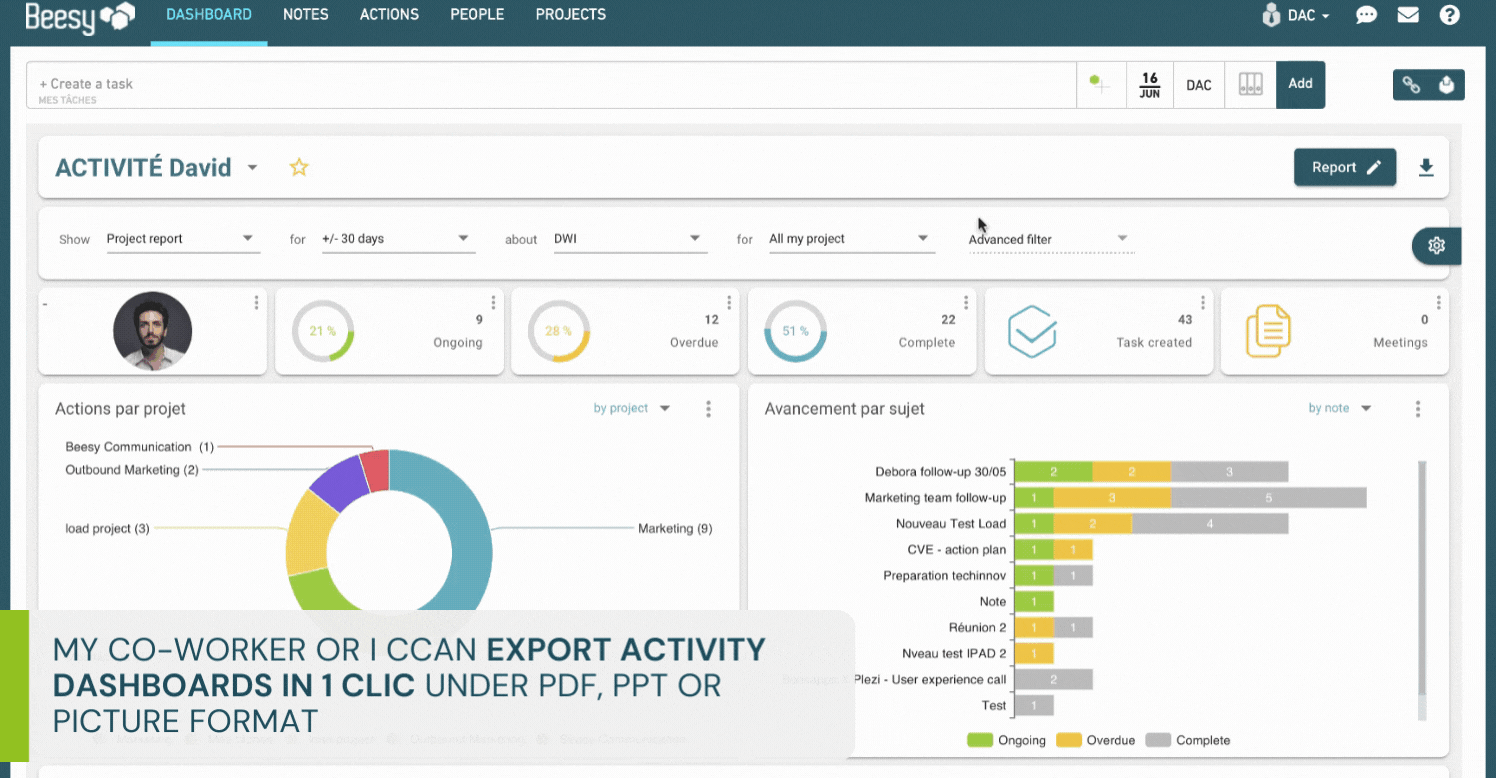Open the by note chart dropdown
This screenshot has width=1496, height=778.
pos(1340,408)
